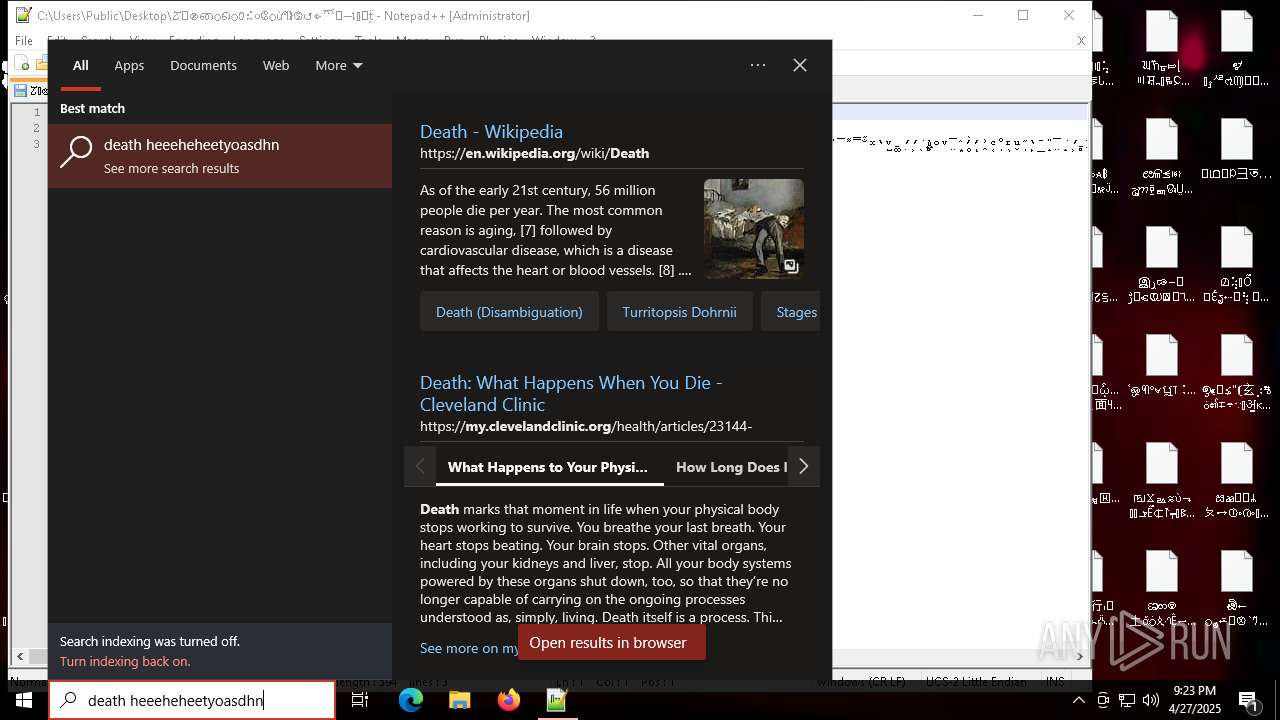Click the volume speaker tray icon
Viewport: 1280px width, 720px height.
point(1151,700)
